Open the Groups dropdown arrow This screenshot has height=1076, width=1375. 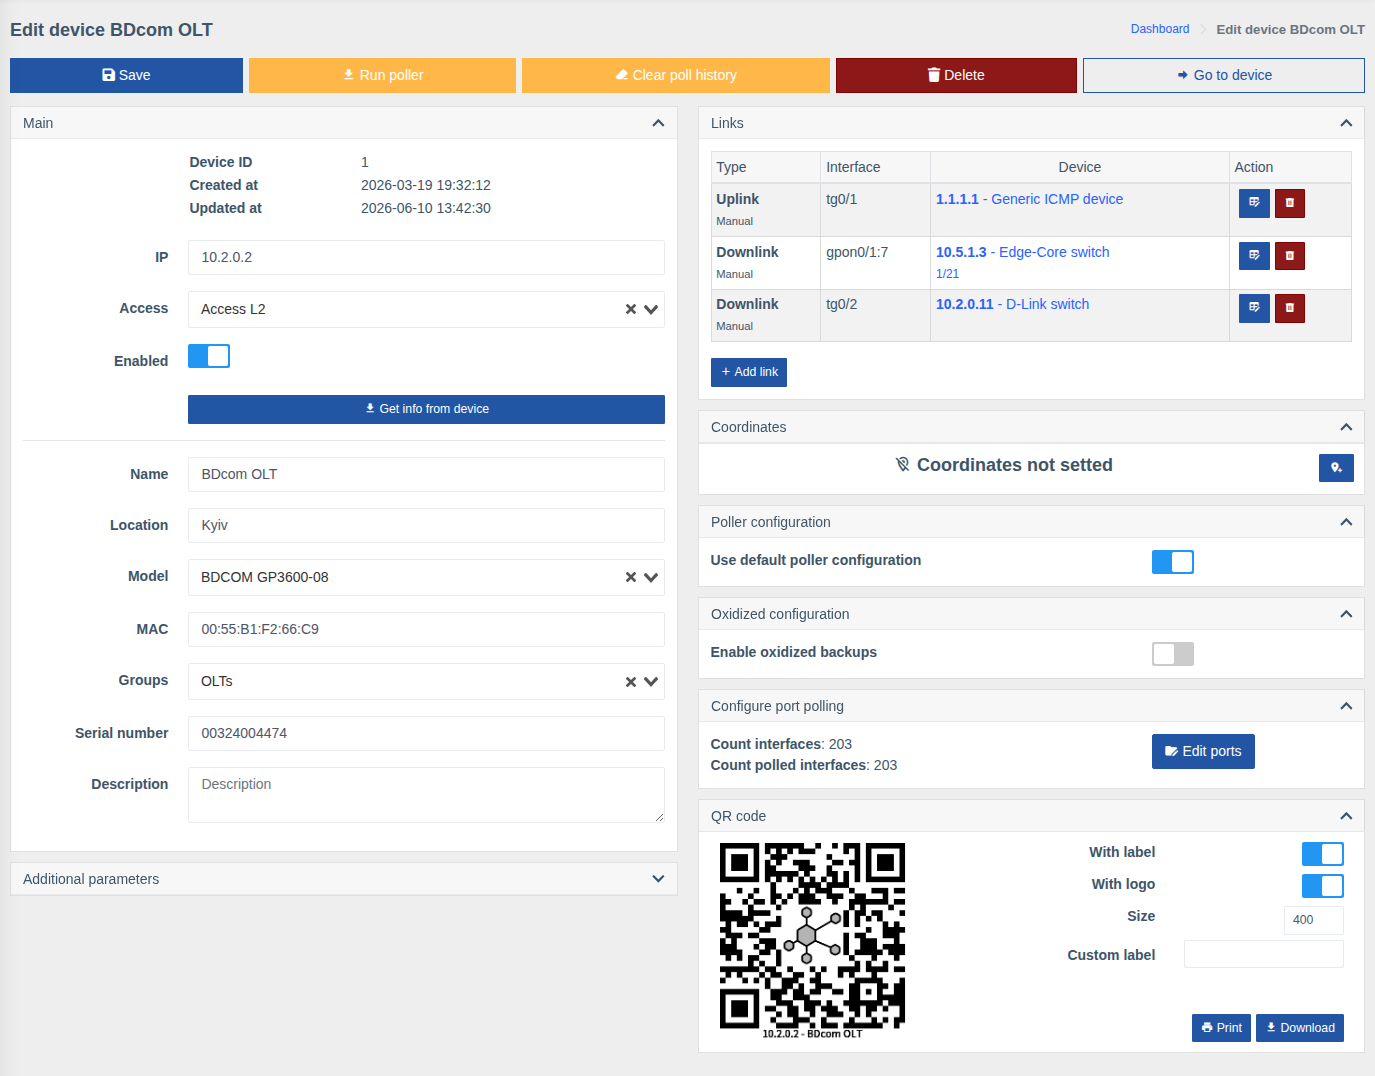click(x=651, y=682)
